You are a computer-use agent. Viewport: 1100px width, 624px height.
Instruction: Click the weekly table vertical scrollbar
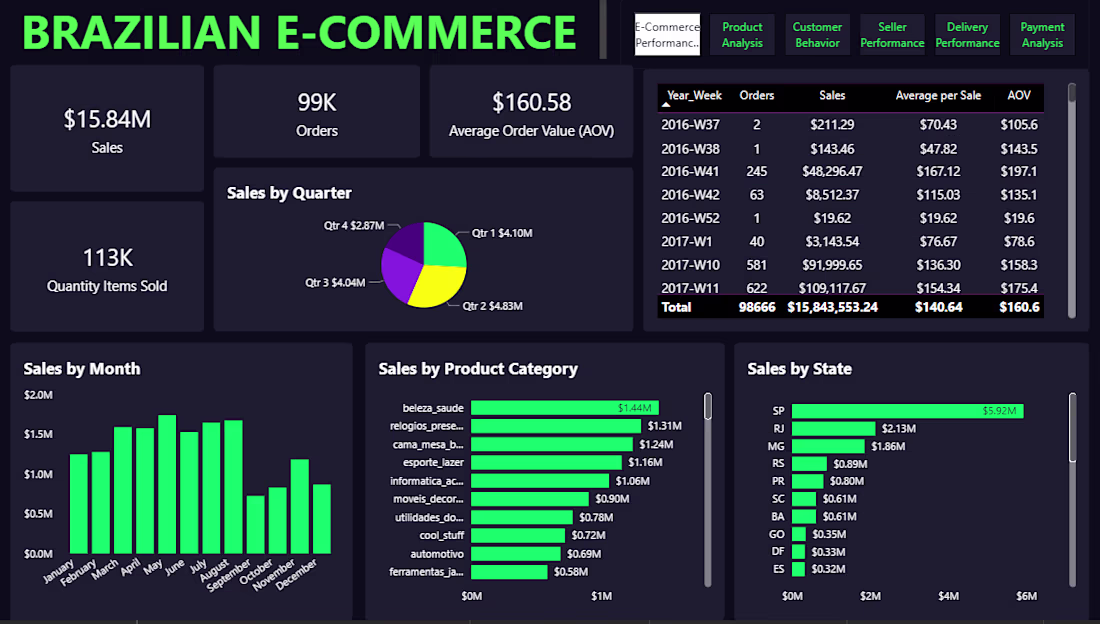click(x=1071, y=201)
